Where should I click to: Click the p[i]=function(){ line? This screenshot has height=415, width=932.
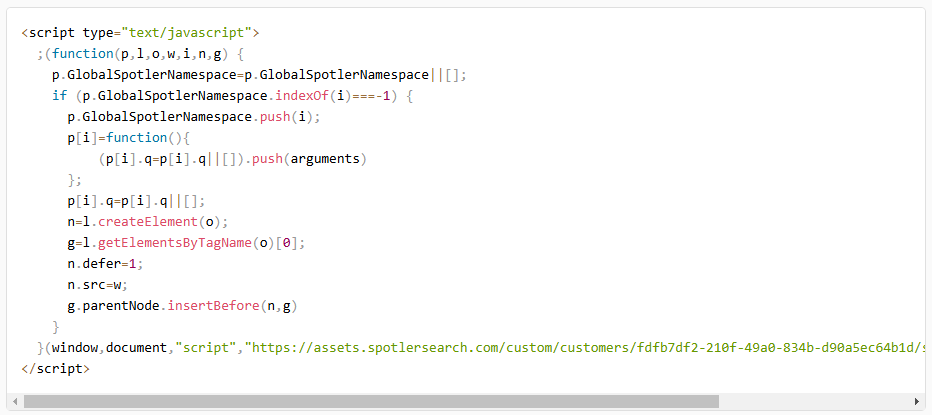tap(128, 138)
